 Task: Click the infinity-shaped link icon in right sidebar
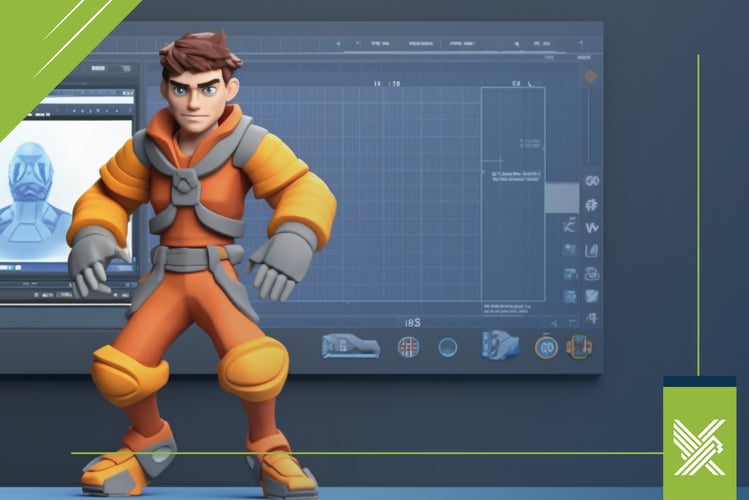(591, 181)
